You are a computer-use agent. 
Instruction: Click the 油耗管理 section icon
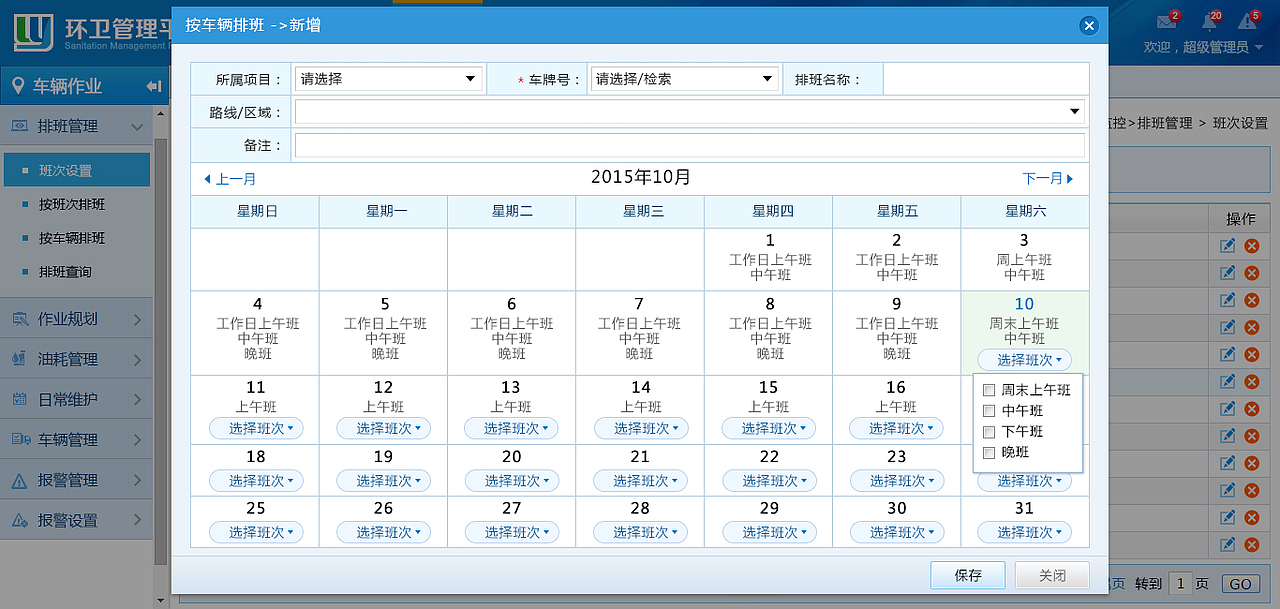tap(19, 359)
